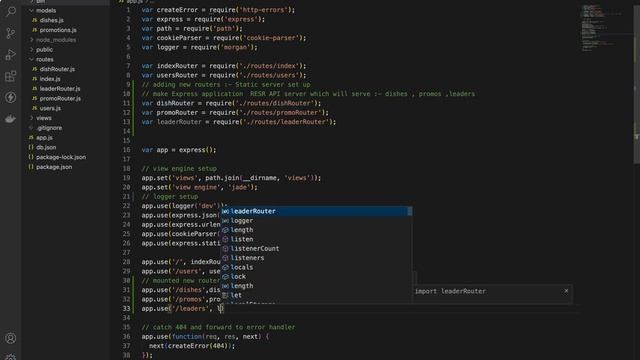Open dishRouter.js file
Viewport: 640px width, 360px height.
click(x=57, y=69)
